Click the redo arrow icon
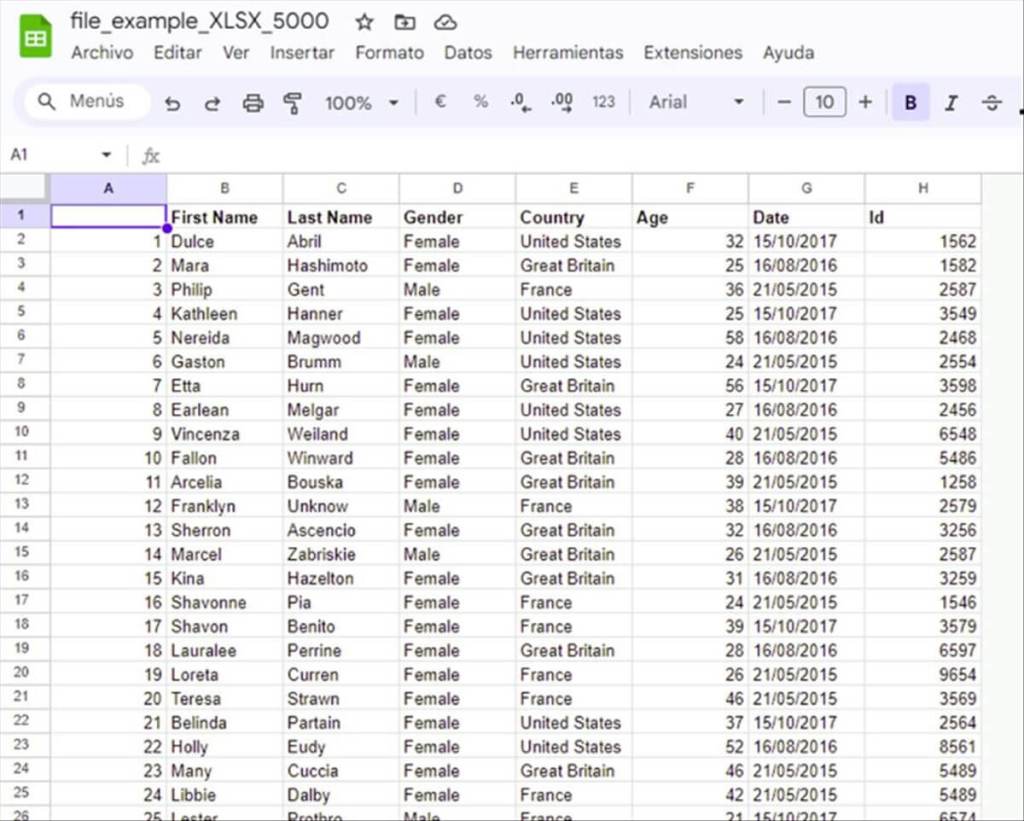The width and height of the screenshot is (1024, 821). coord(212,102)
